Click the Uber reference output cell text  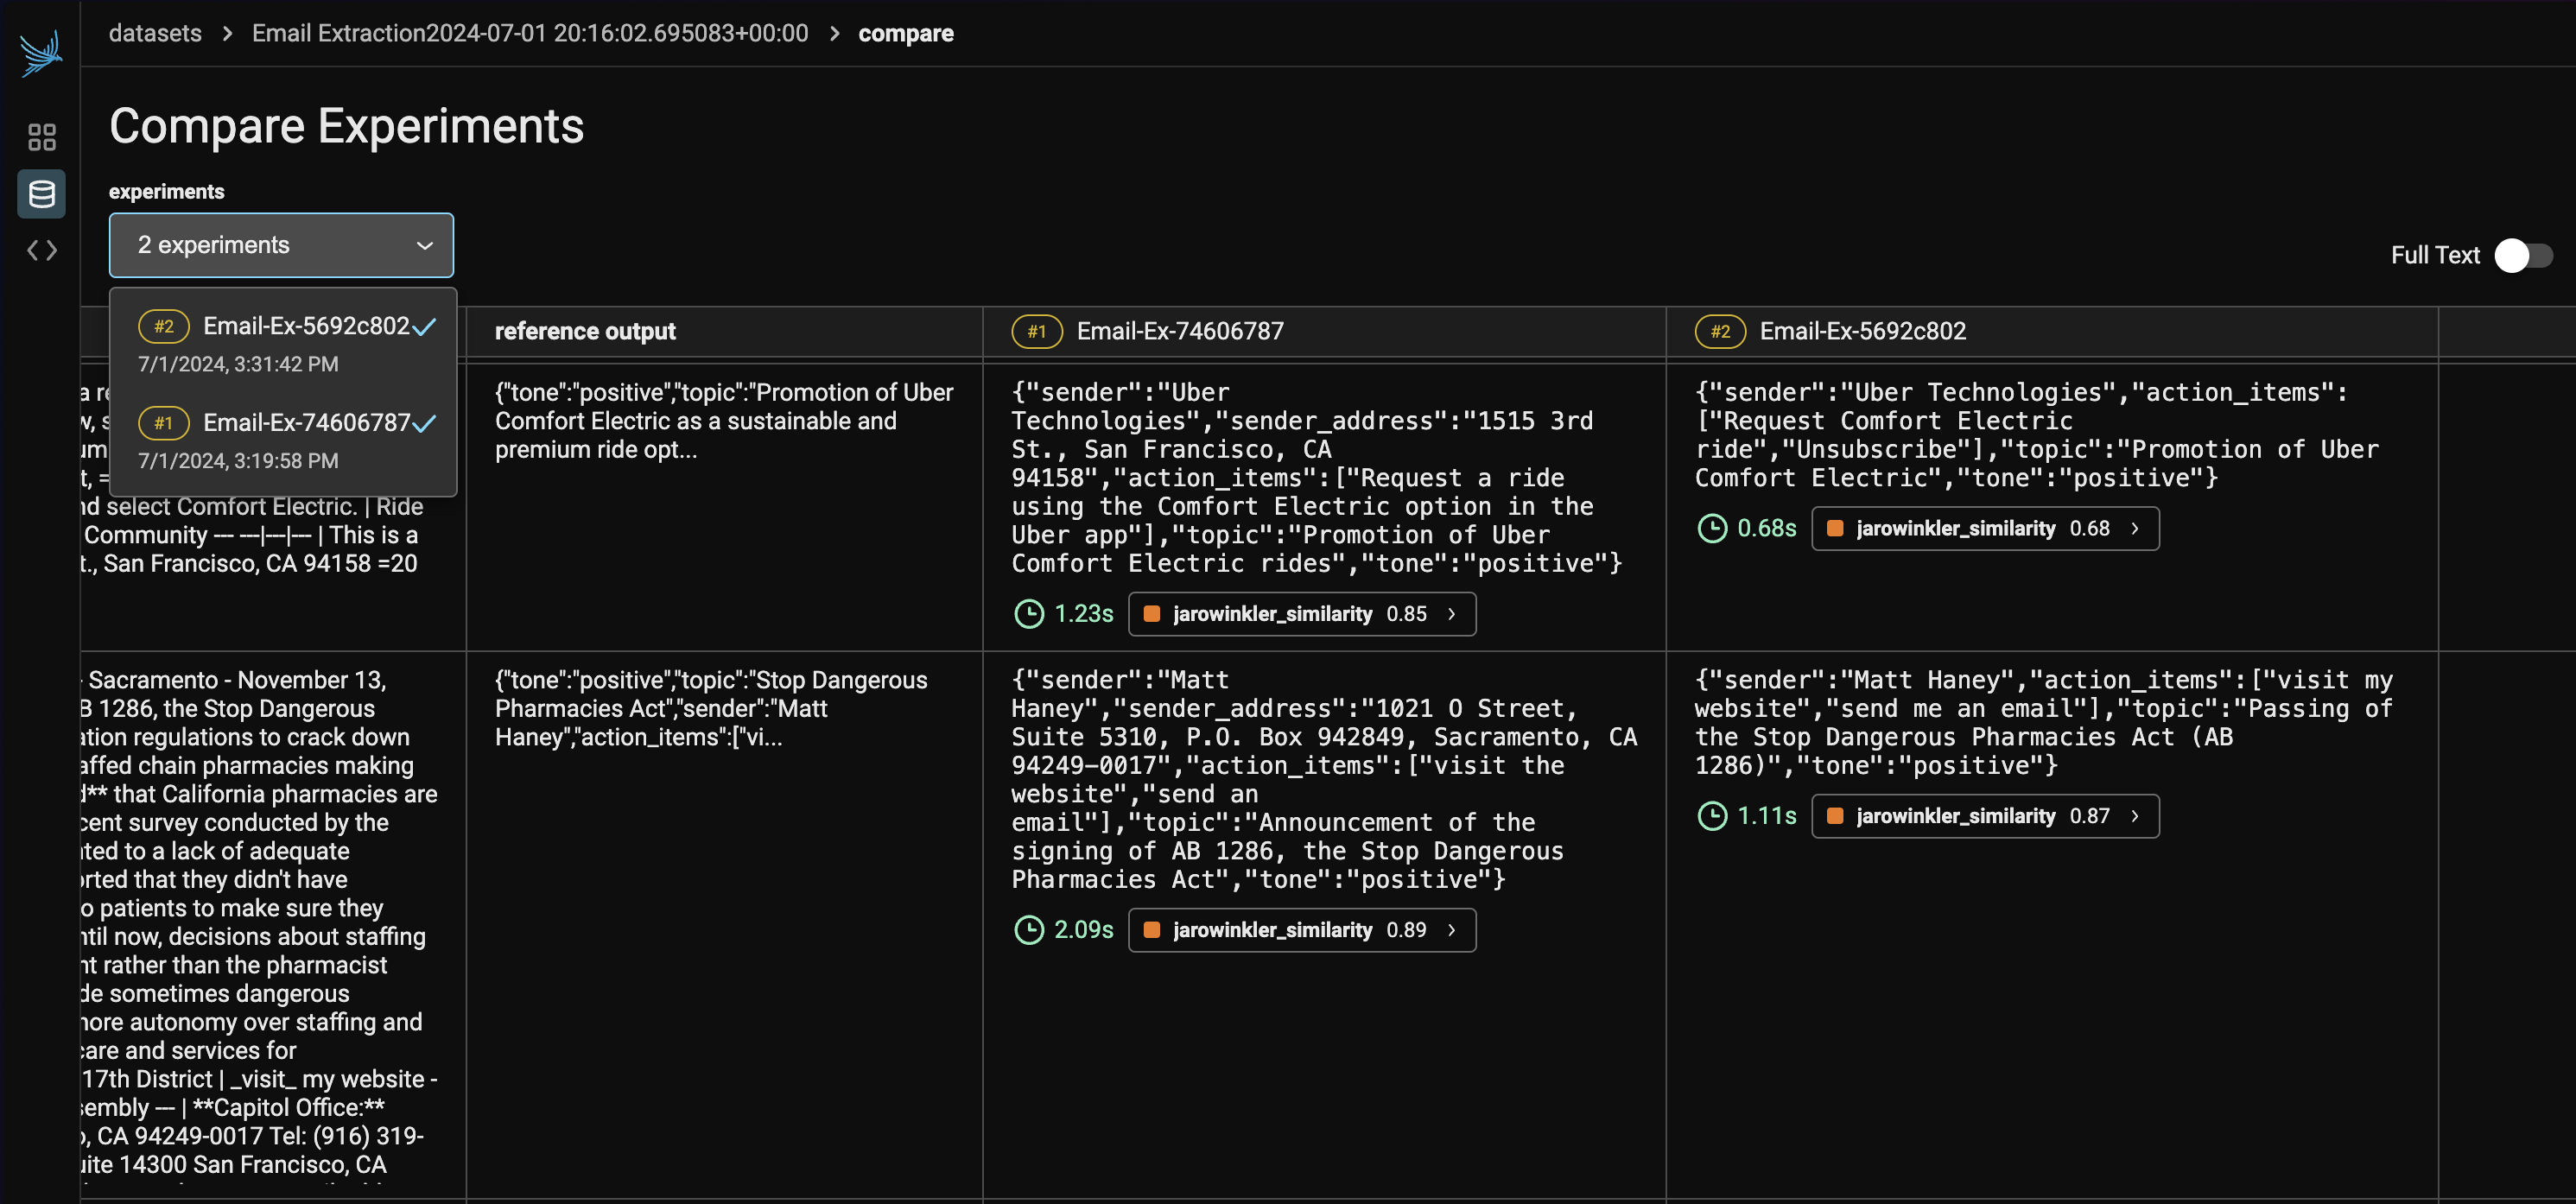pos(723,421)
